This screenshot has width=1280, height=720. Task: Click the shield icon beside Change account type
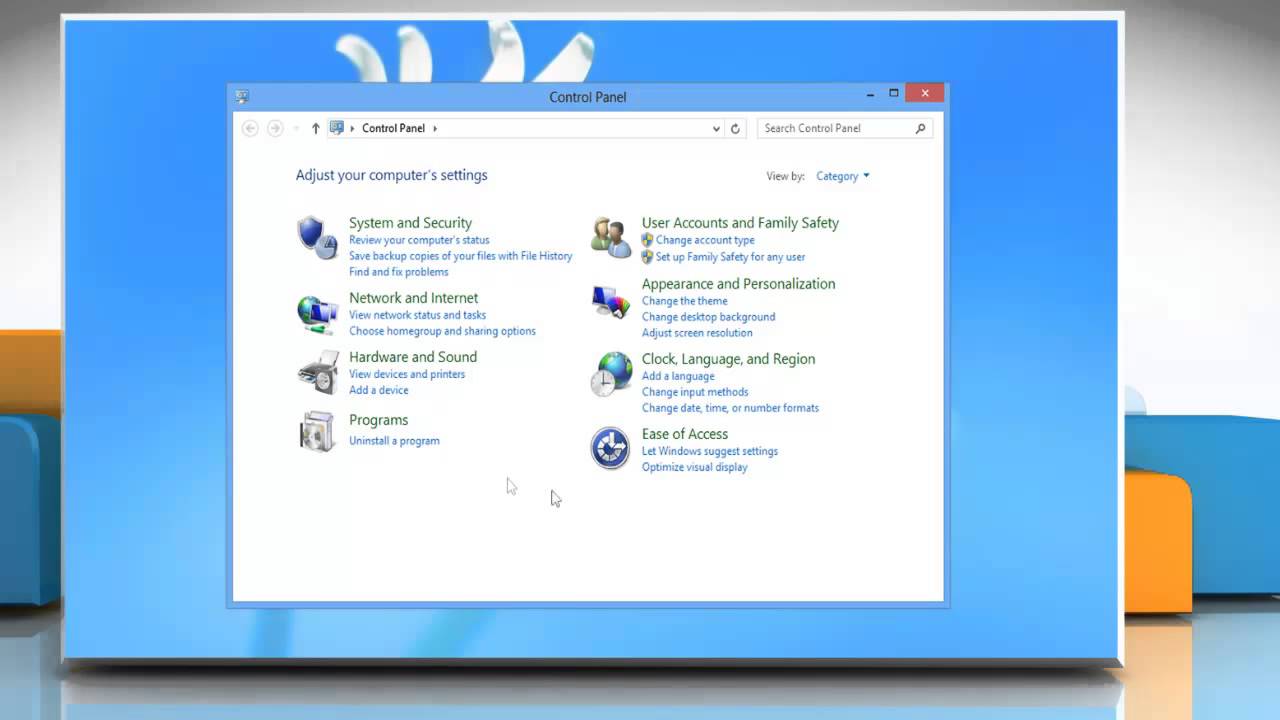(647, 240)
